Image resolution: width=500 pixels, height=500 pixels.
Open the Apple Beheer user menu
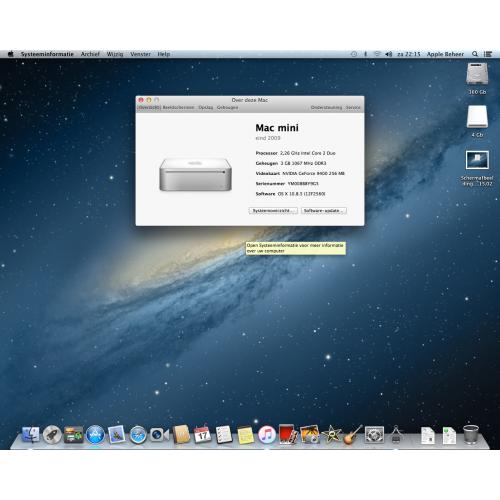(x=445, y=54)
